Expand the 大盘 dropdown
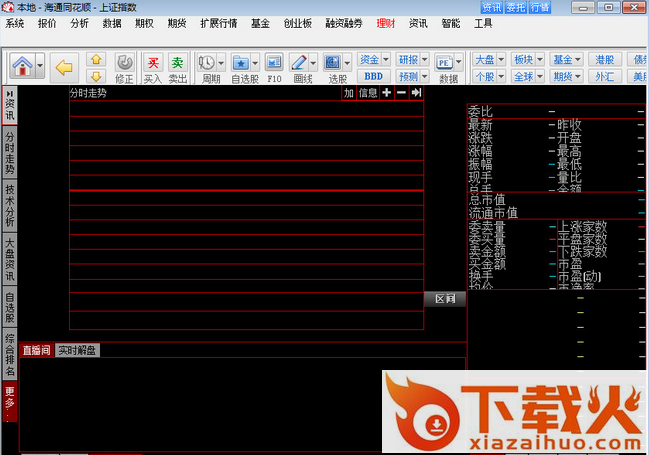Screen dimensions: 649x455 pos(488,60)
